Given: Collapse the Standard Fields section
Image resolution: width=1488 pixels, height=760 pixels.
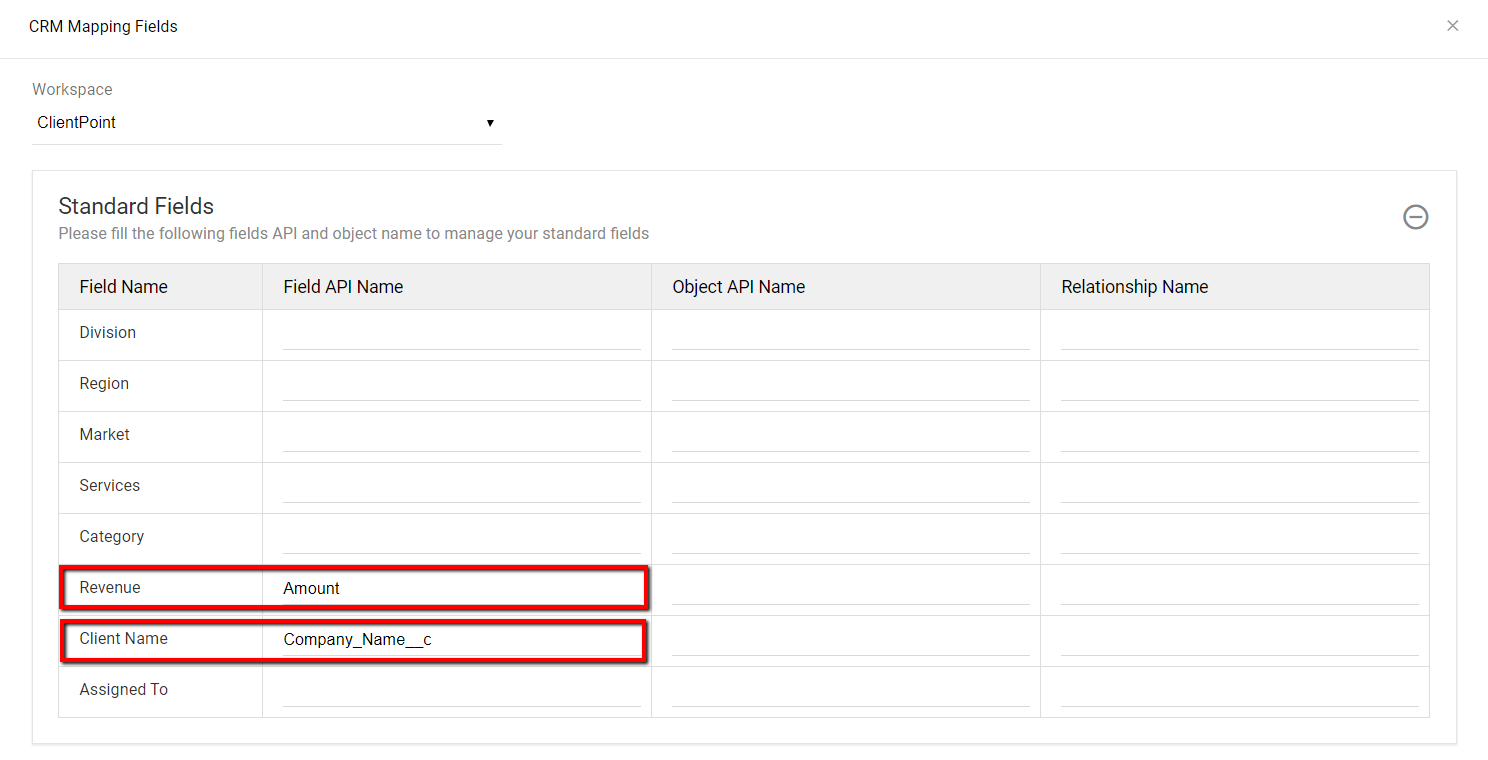Looking at the screenshot, I should (x=1415, y=217).
